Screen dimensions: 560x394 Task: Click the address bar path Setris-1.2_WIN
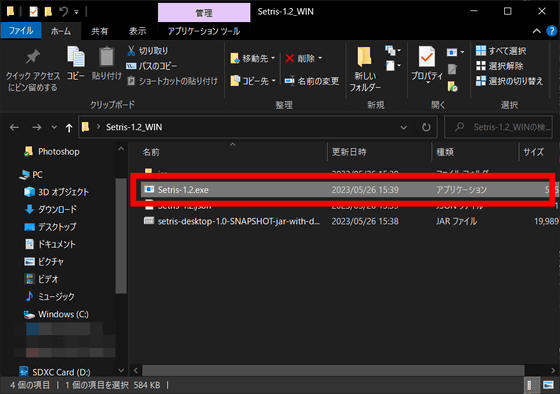(134, 127)
